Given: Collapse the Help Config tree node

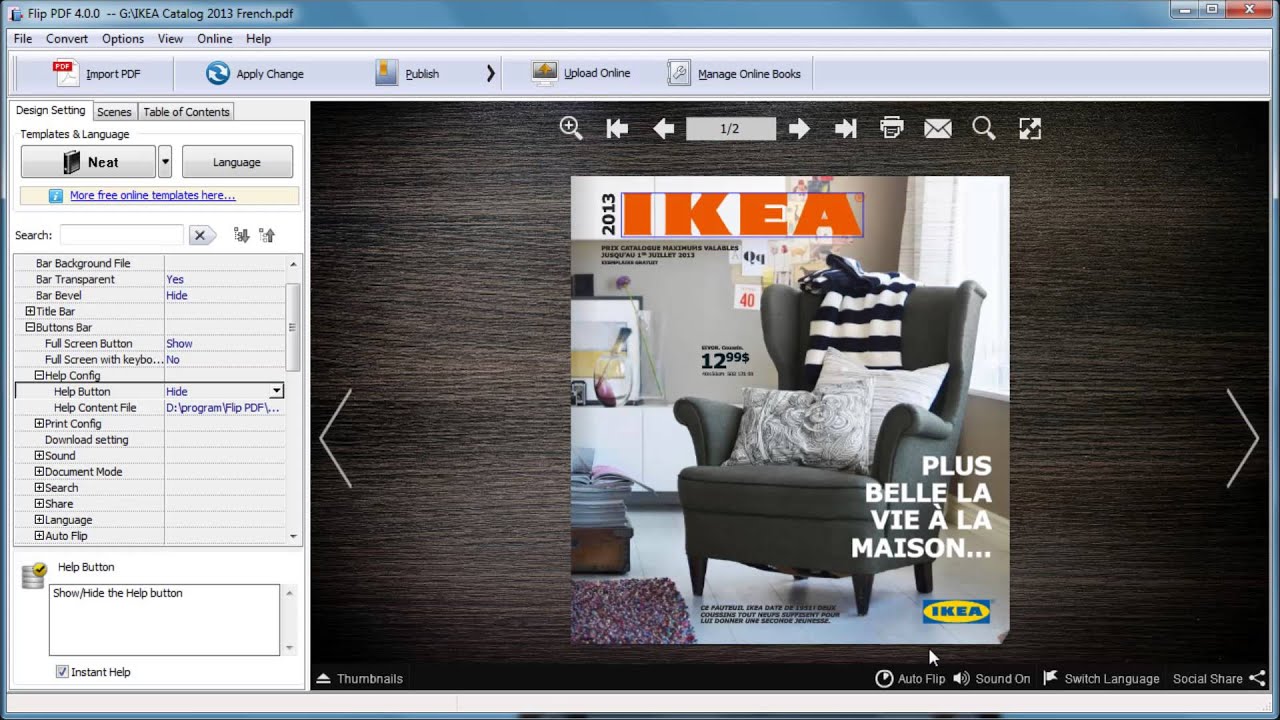Looking at the screenshot, I should pyautogui.click(x=39, y=375).
